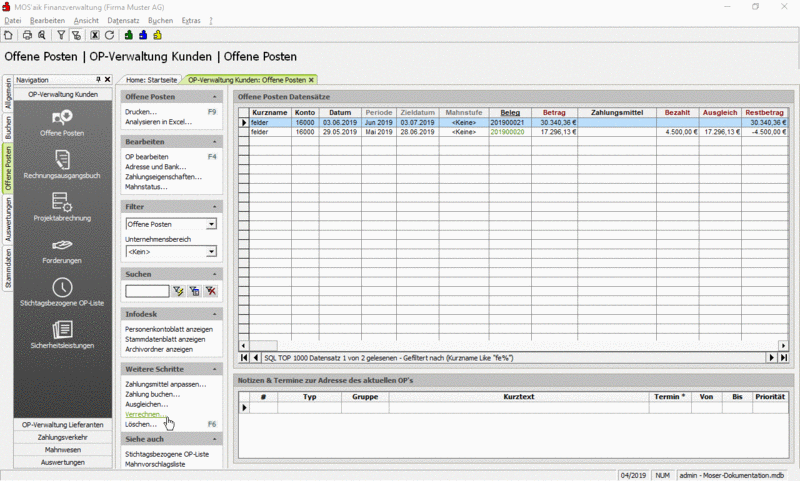Image resolution: width=800 pixels, height=481 pixels.
Task: Go to previous record arrow
Action: click(x=256, y=358)
